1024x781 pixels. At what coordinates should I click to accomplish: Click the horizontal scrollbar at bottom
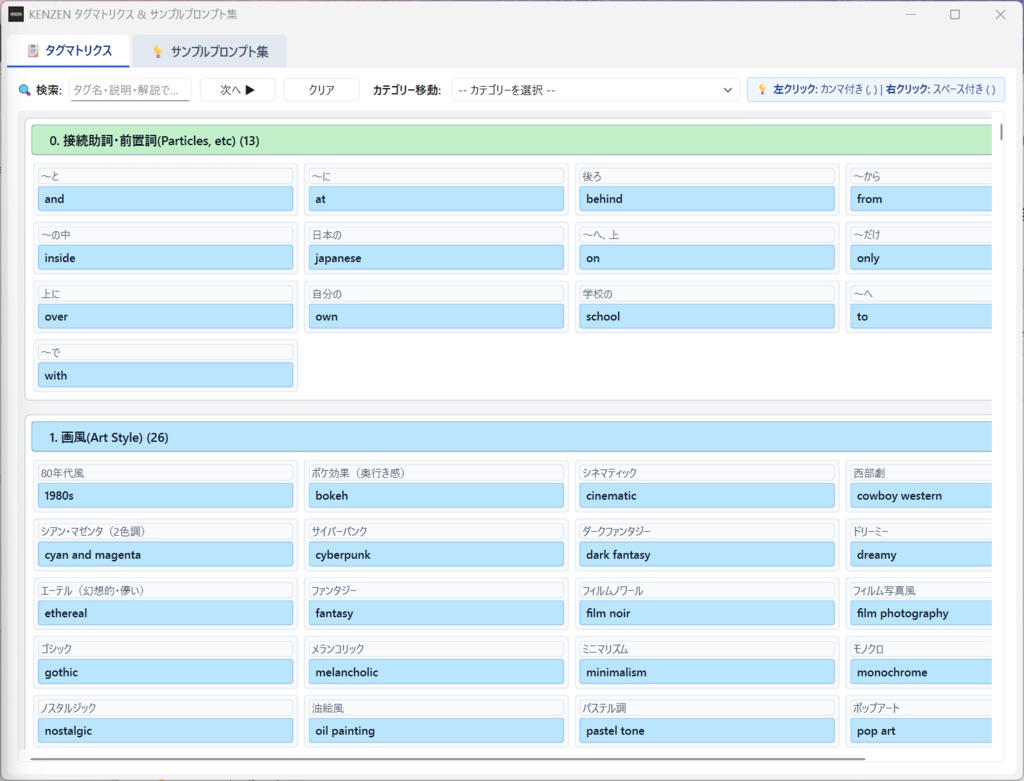(447, 759)
